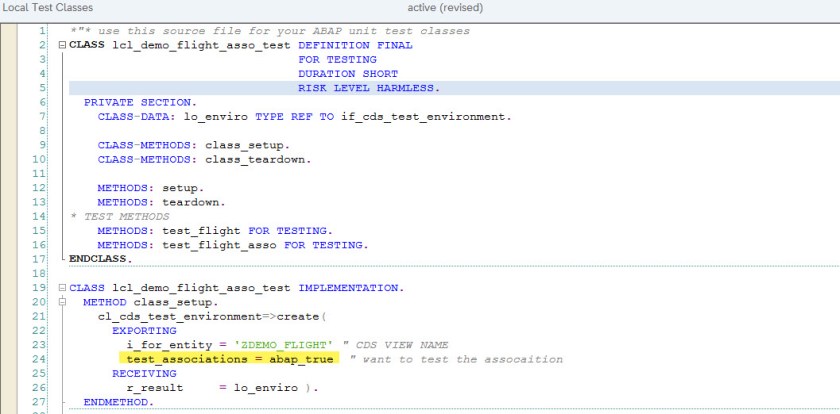
Task: Click 'r_result = lo_enviro ).' on line 26
Action: point(222,388)
